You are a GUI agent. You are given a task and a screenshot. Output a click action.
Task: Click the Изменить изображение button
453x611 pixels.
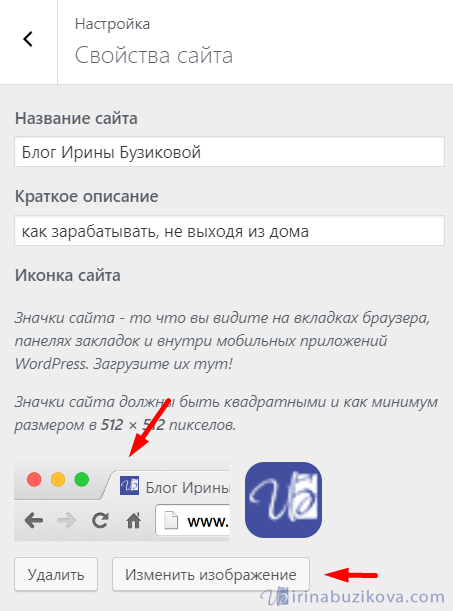point(211,574)
